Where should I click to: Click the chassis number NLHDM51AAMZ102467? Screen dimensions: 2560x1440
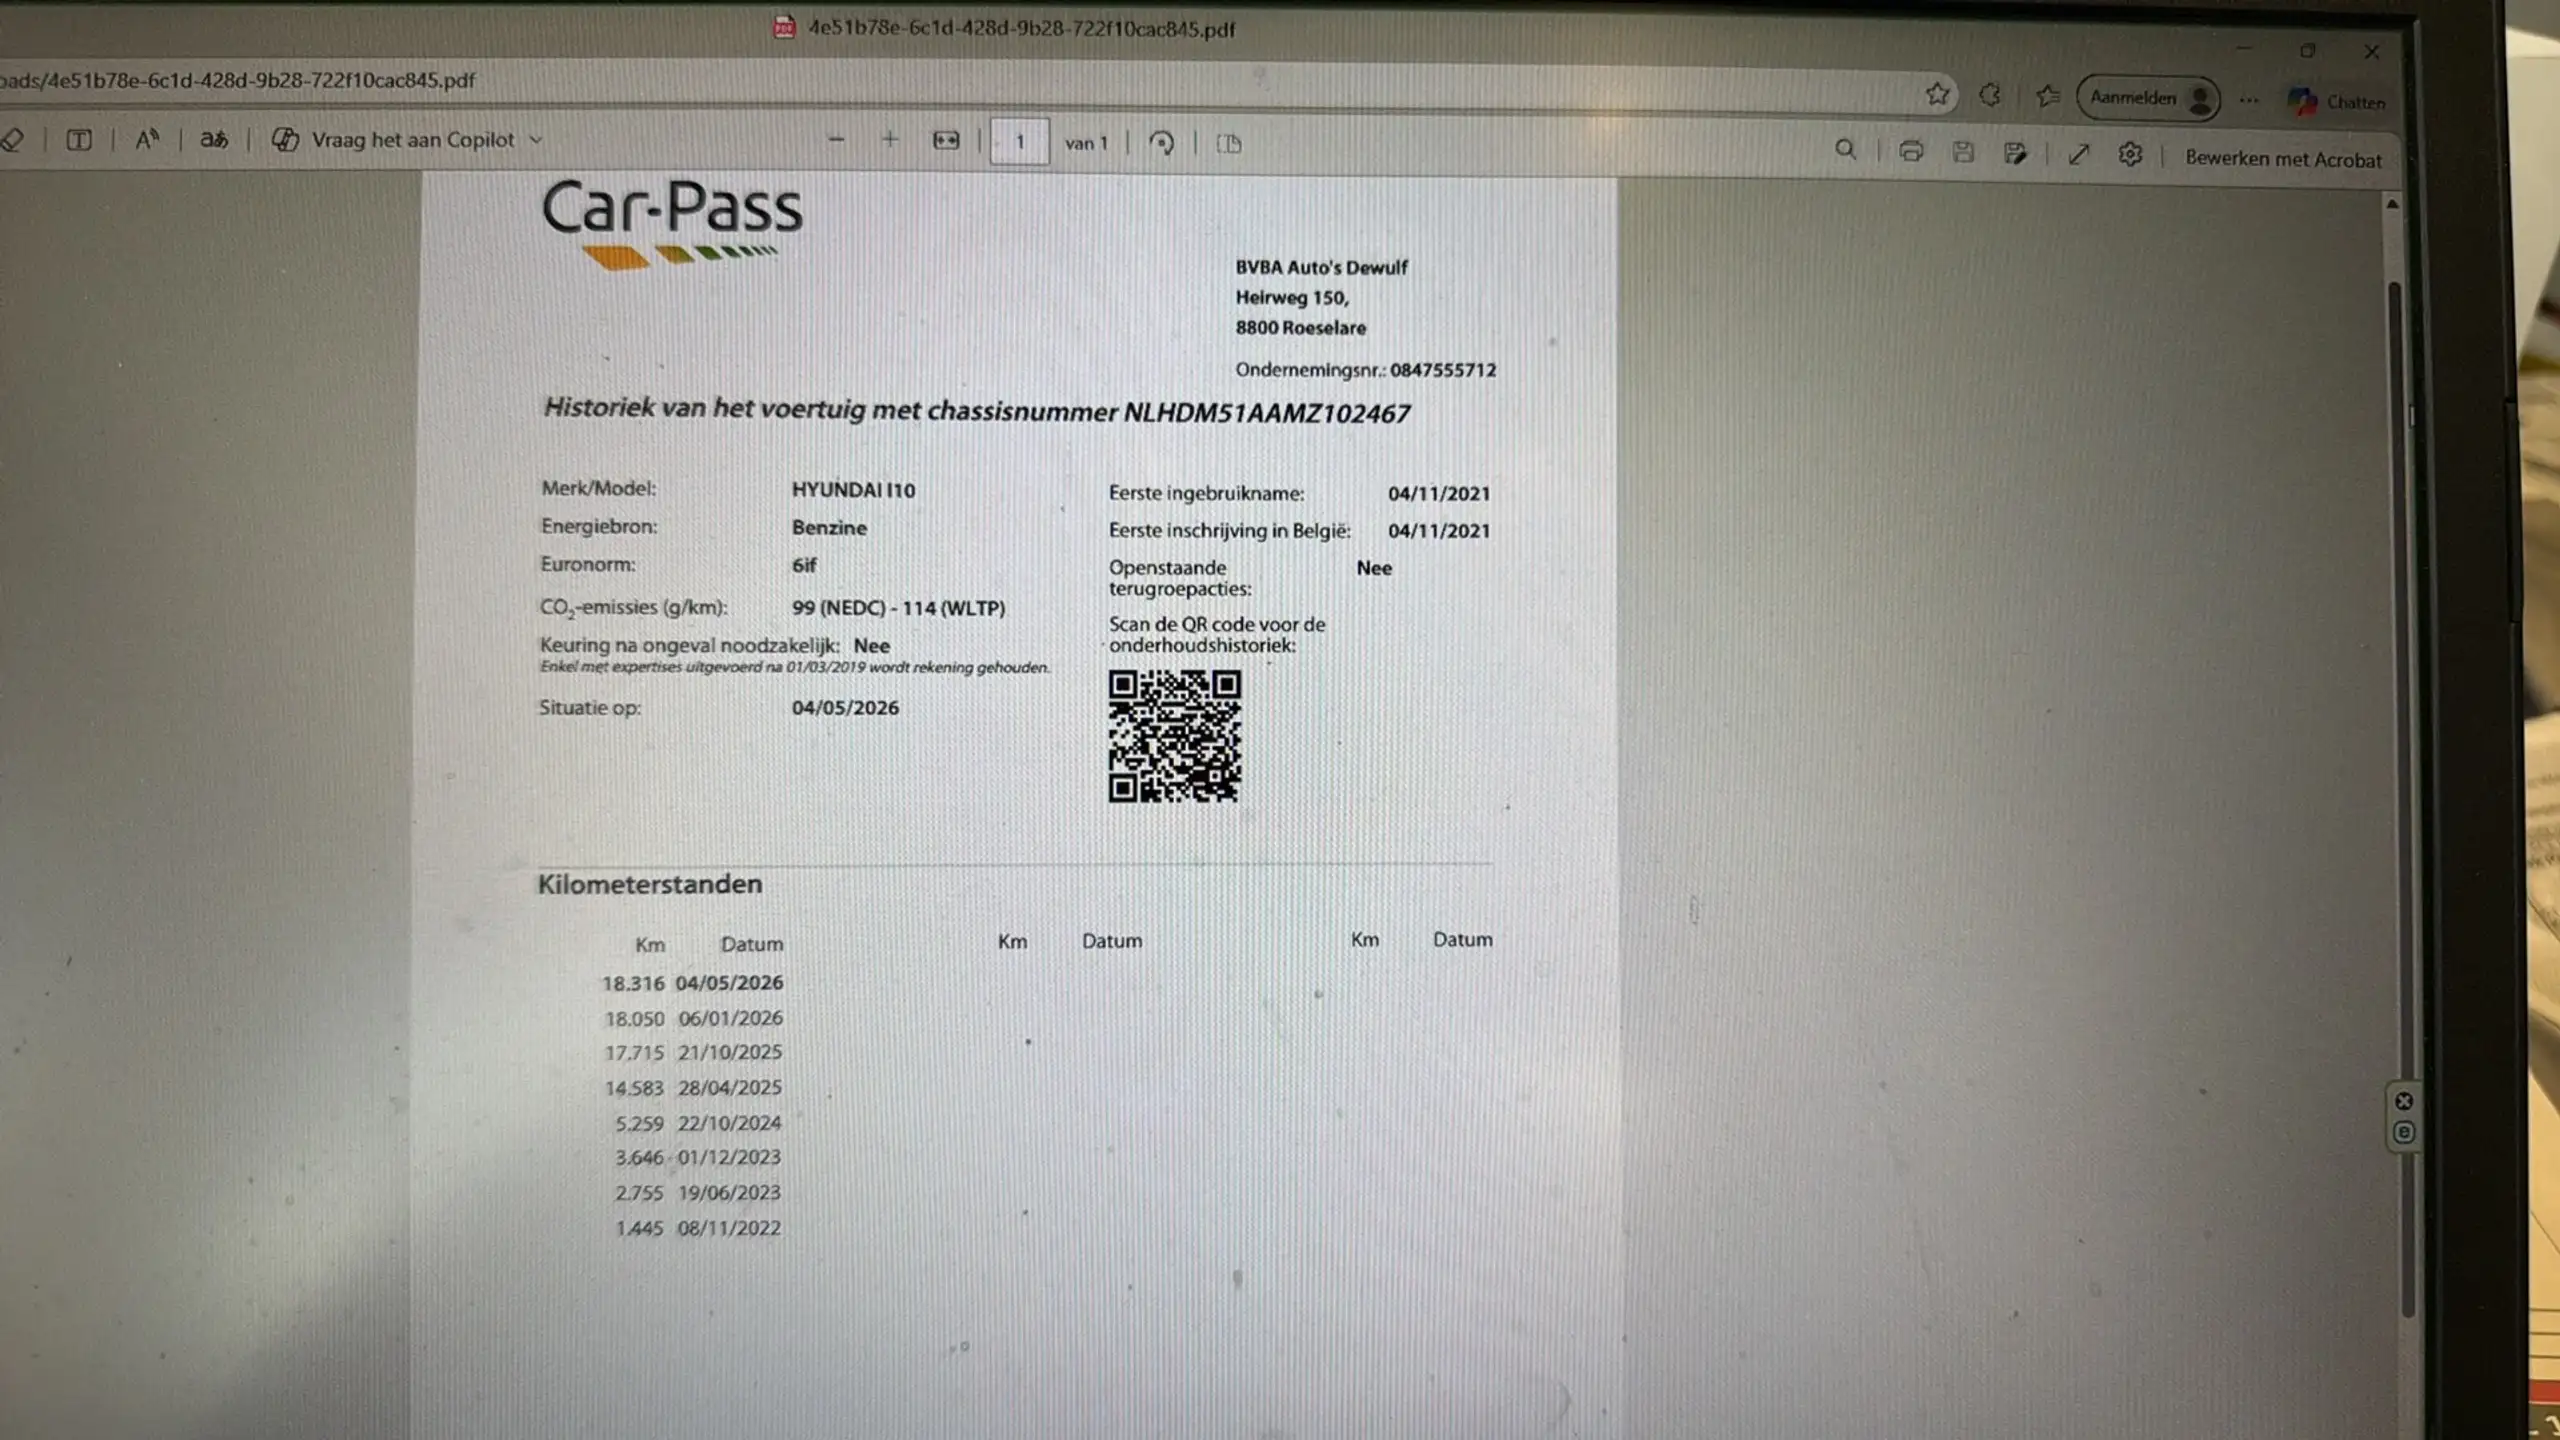coord(1266,413)
